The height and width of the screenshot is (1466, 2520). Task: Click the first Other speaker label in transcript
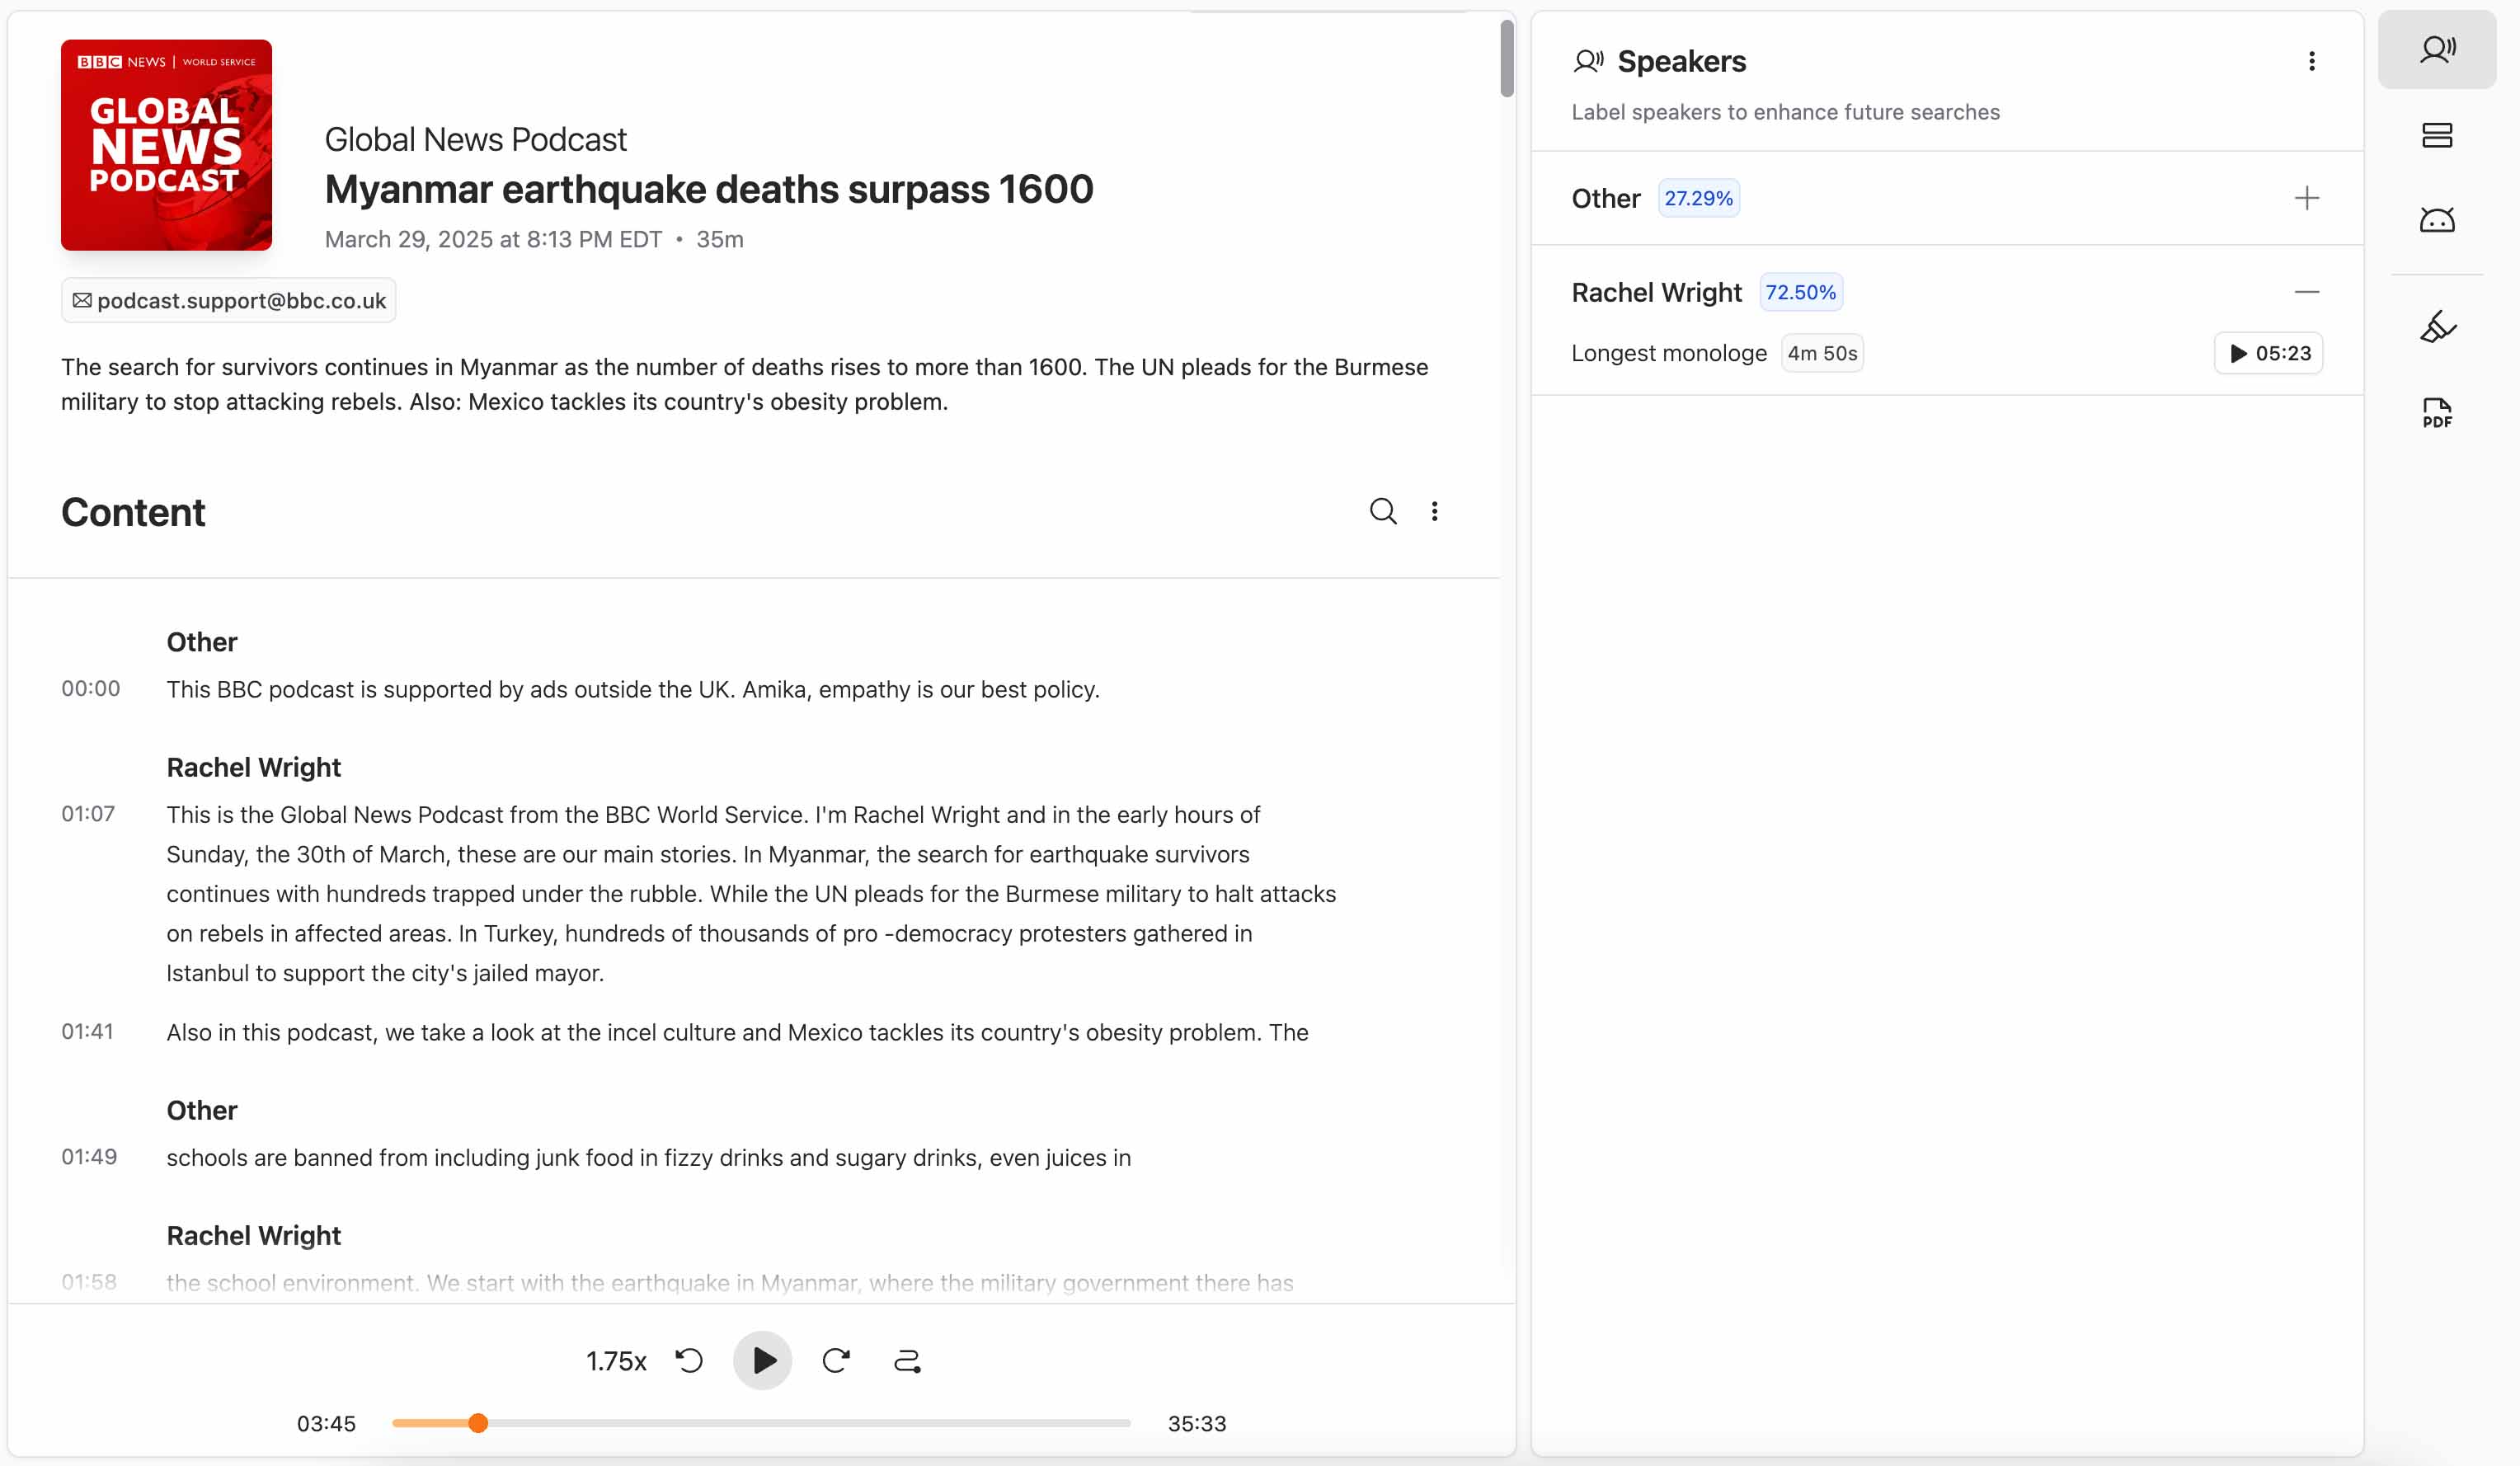point(202,642)
